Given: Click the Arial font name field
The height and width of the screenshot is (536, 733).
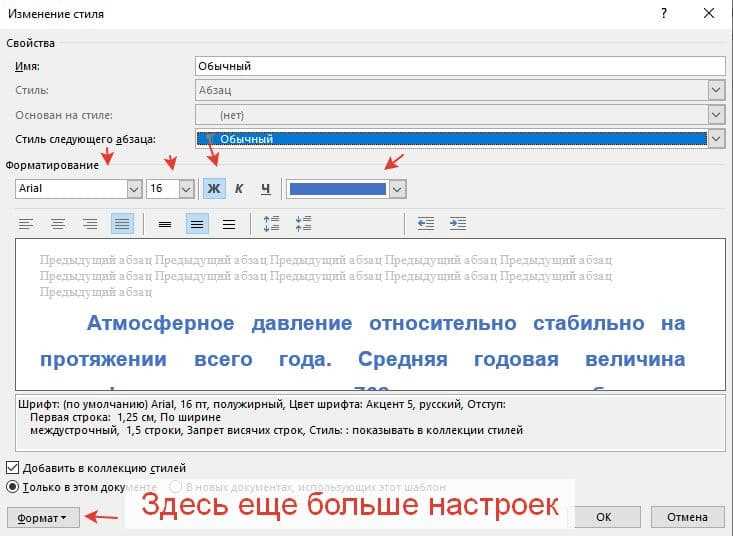Looking at the screenshot, I should click(x=71, y=189).
